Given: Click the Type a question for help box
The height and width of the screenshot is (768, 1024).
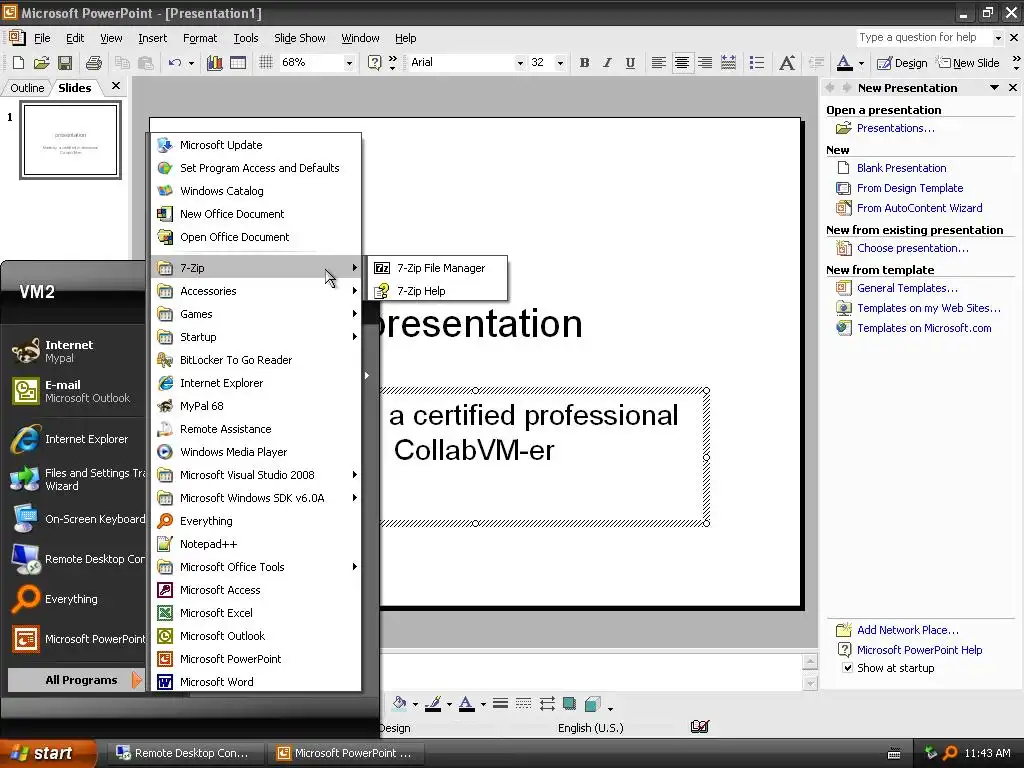Looking at the screenshot, I should [x=924, y=37].
